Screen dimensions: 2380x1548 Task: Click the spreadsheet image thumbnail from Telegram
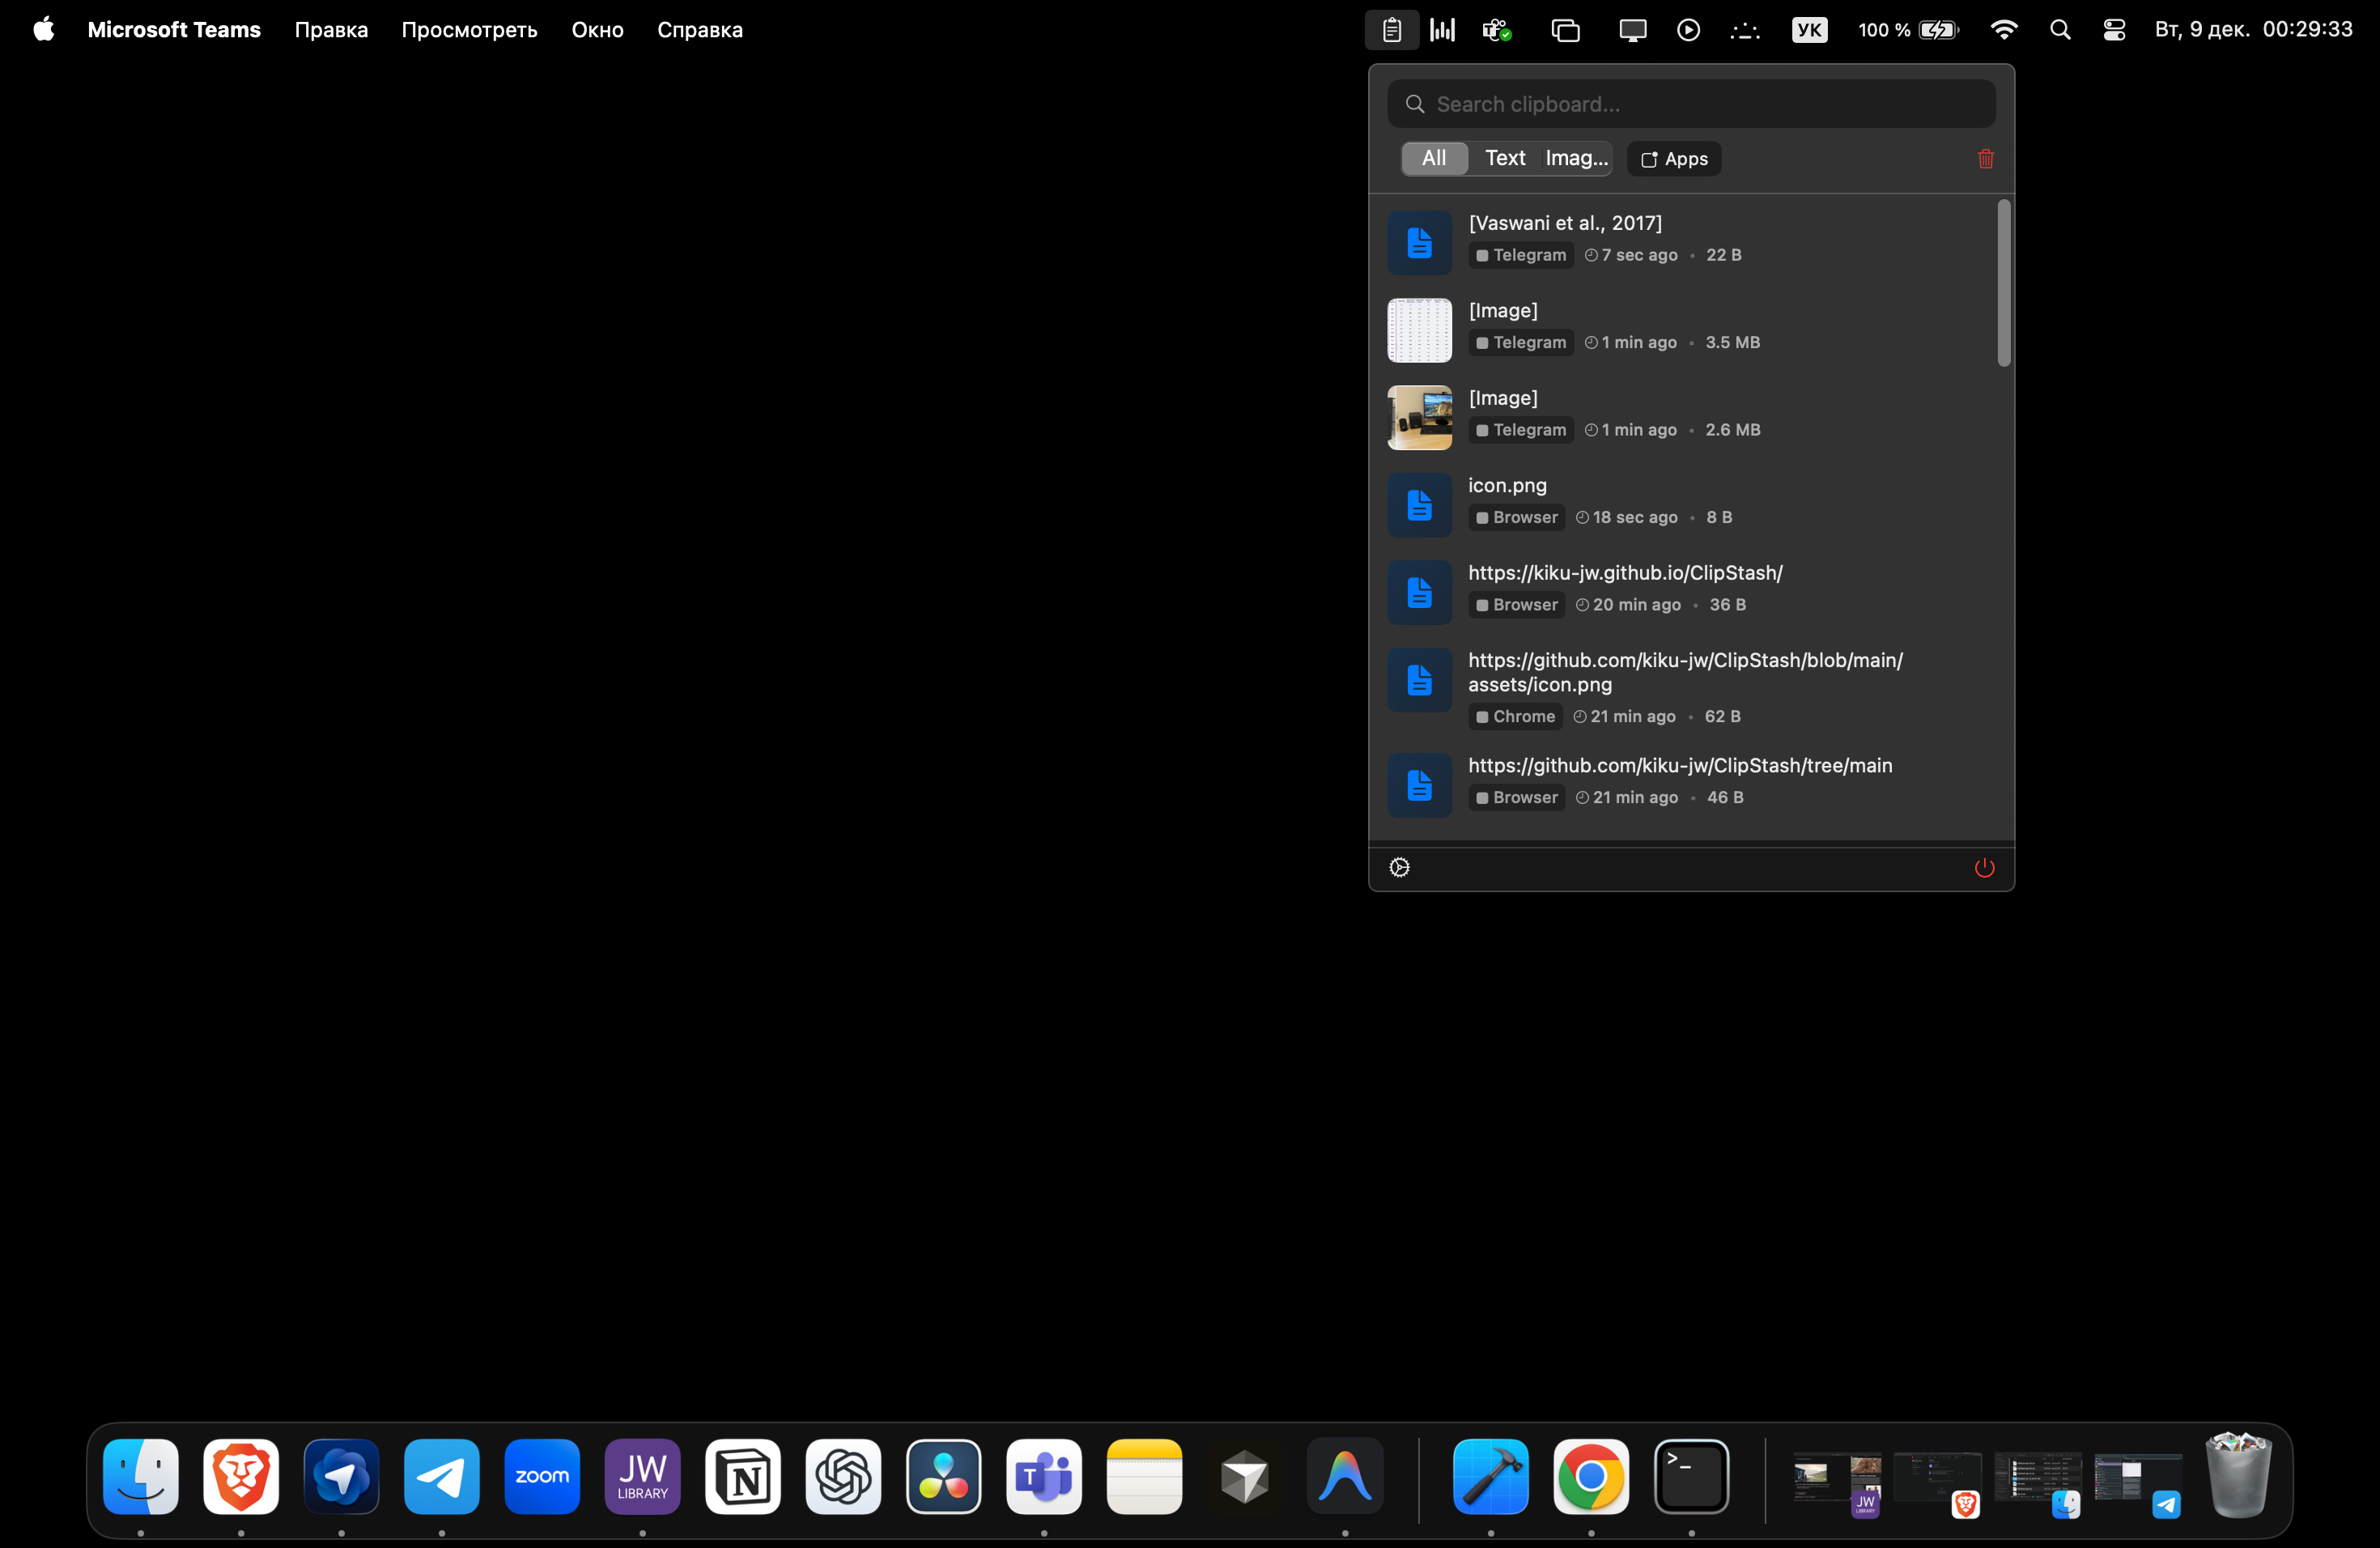click(1418, 330)
